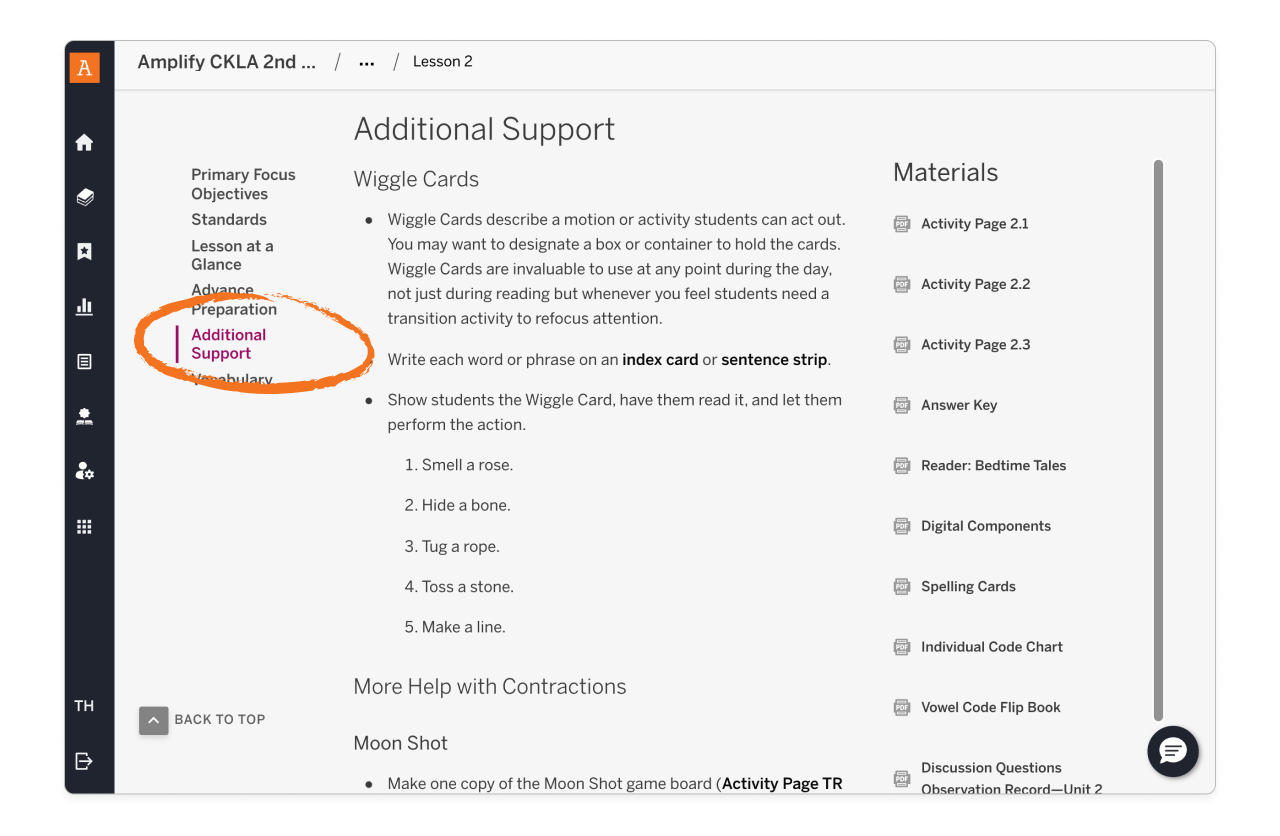Open the starred bookmark icon in sidebar

pos(85,252)
